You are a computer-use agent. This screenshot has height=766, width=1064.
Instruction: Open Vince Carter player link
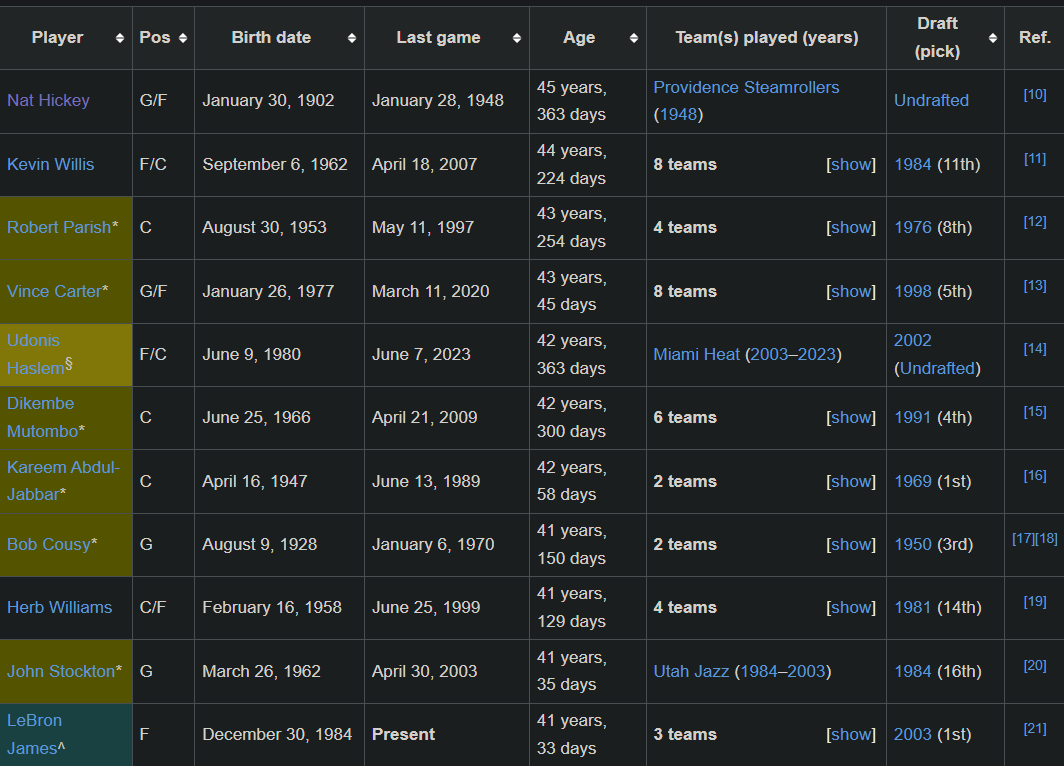point(54,291)
